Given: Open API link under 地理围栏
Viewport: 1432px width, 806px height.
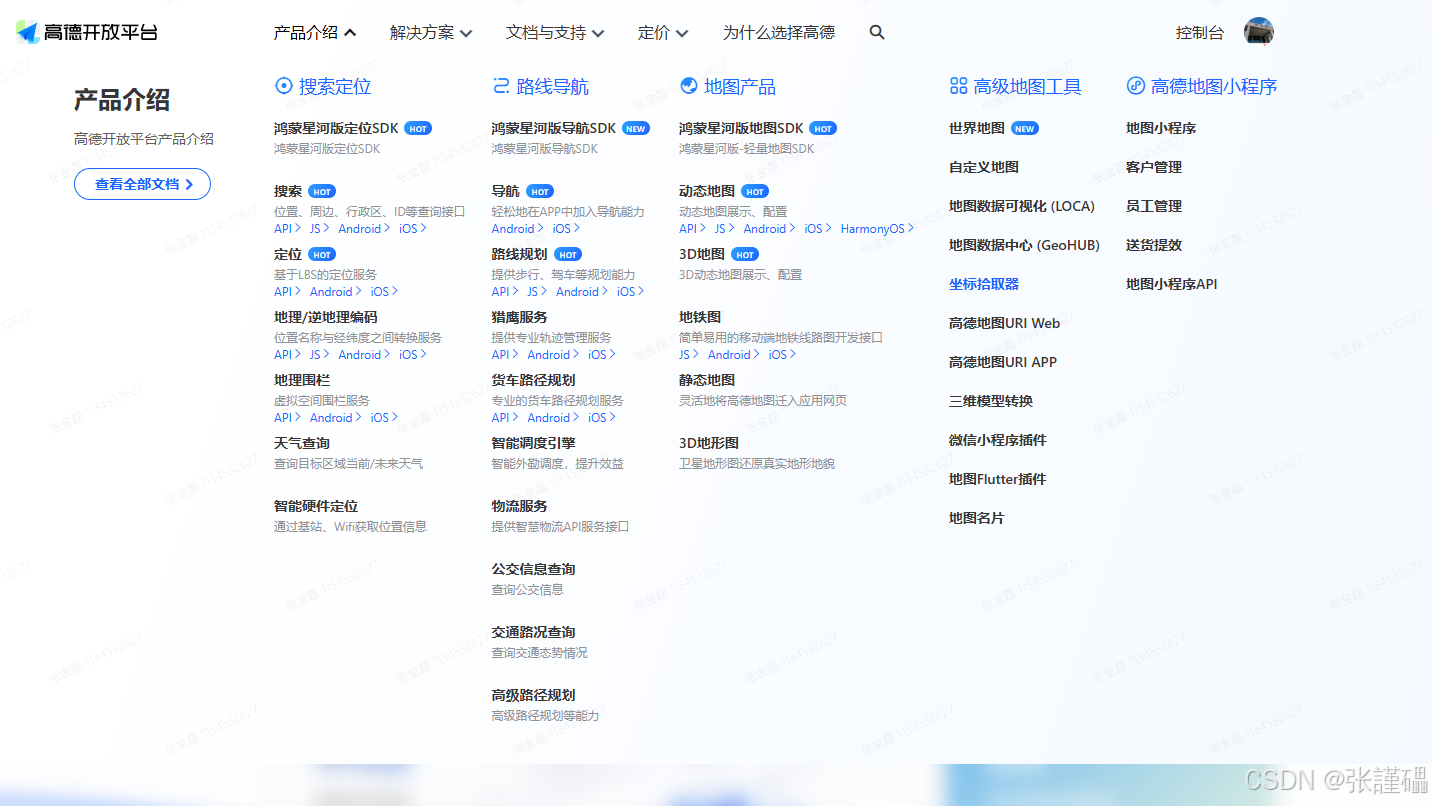Looking at the screenshot, I should tap(287, 417).
